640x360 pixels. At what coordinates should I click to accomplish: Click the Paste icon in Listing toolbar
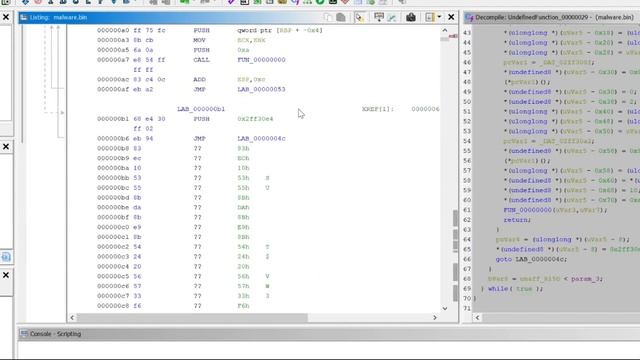pyautogui.click(x=341, y=17)
